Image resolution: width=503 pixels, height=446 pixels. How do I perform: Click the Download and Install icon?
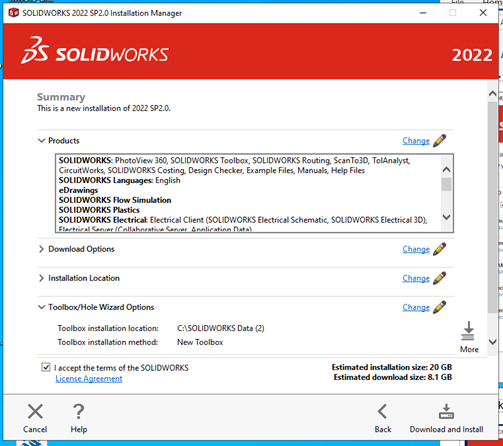click(x=446, y=412)
